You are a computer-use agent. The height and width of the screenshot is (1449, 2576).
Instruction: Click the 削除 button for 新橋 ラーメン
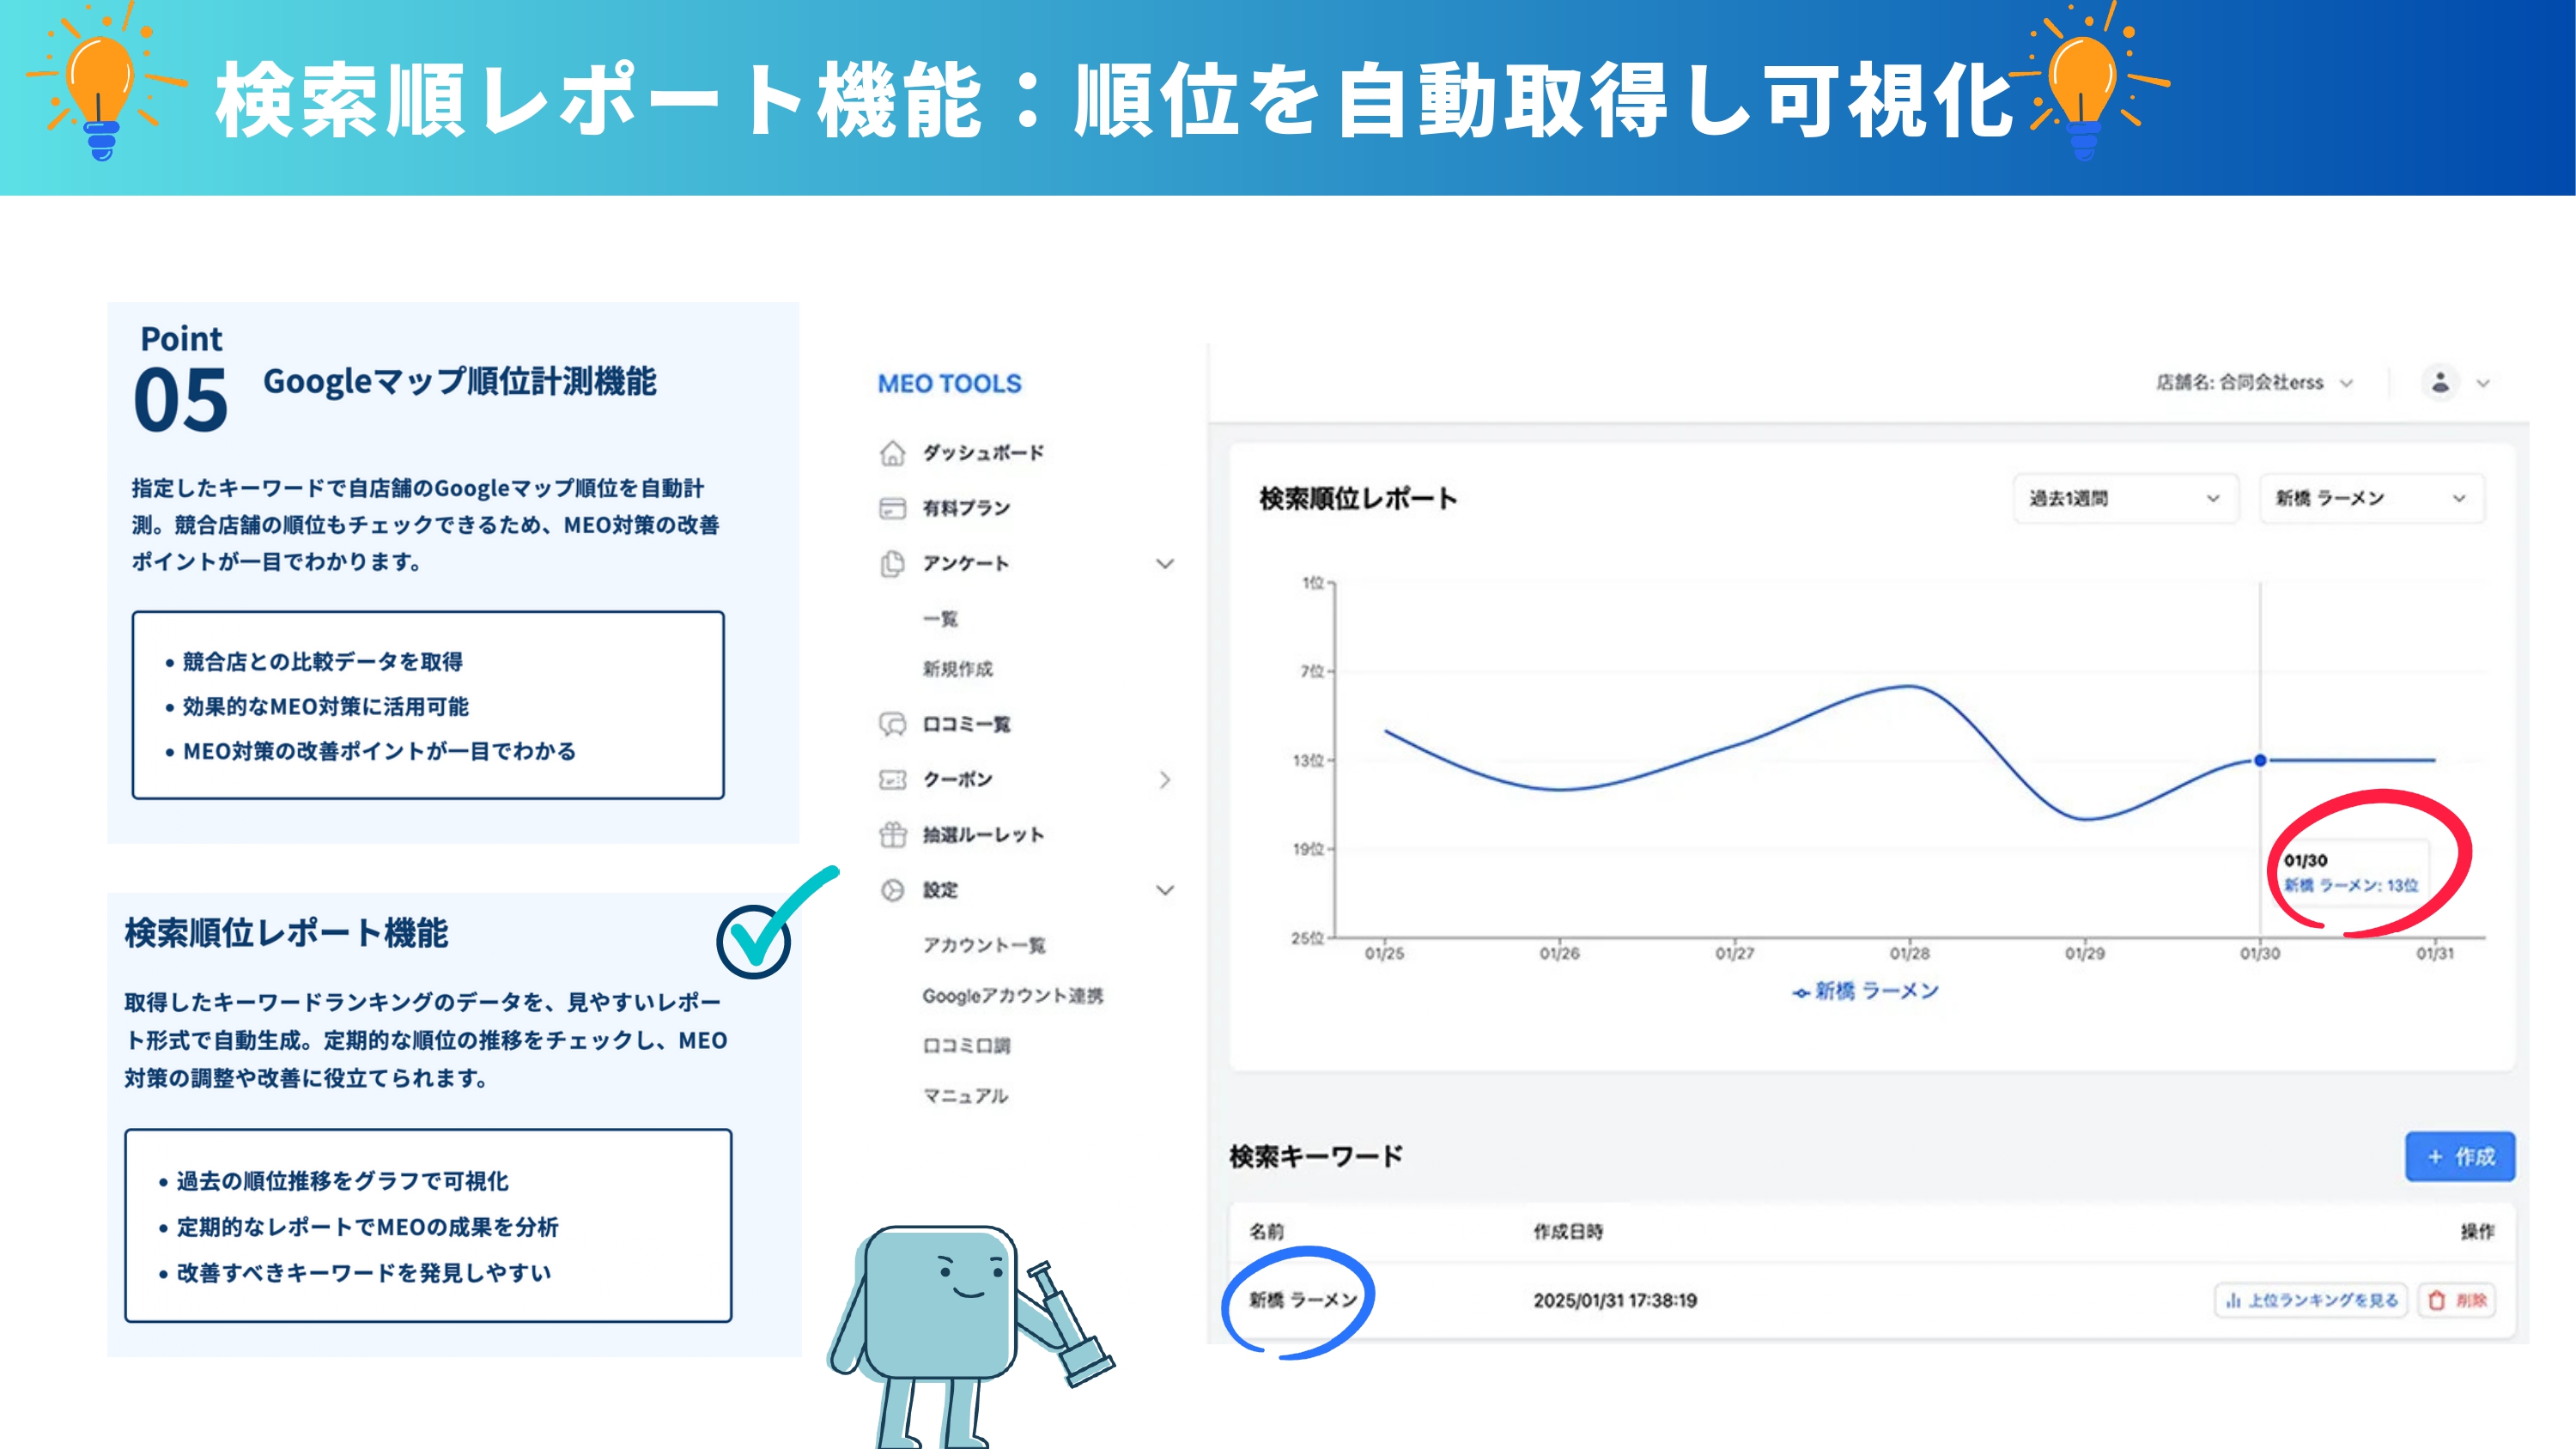point(2457,1300)
